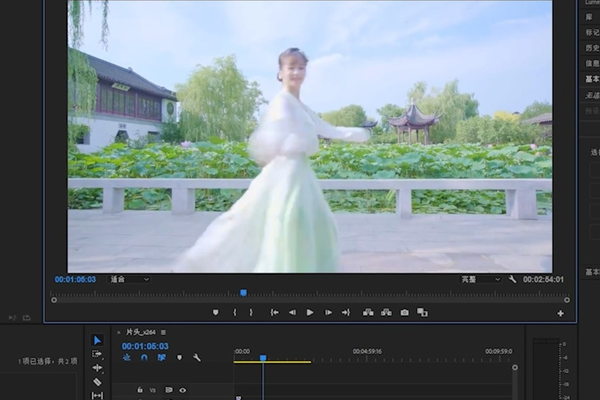Toggle Snap in the timeline
The width and height of the screenshot is (600, 400).
[144, 358]
